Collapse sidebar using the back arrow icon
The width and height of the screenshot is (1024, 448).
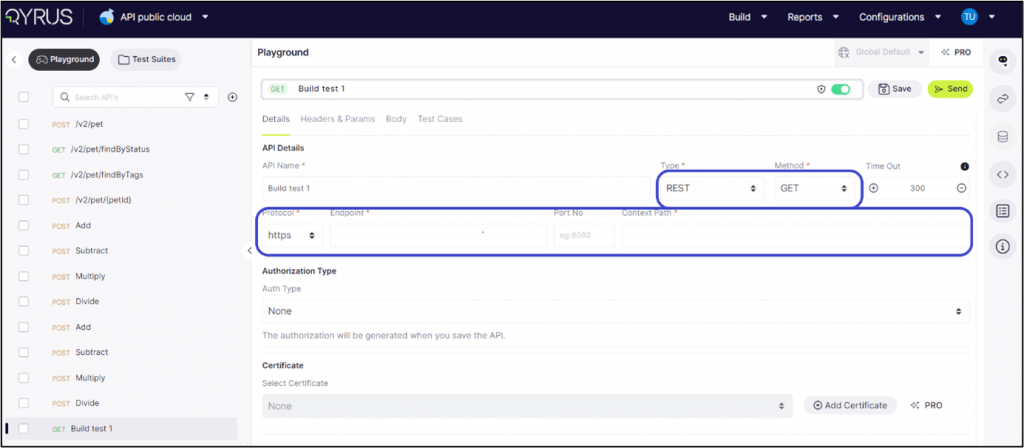click(x=15, y=60)
